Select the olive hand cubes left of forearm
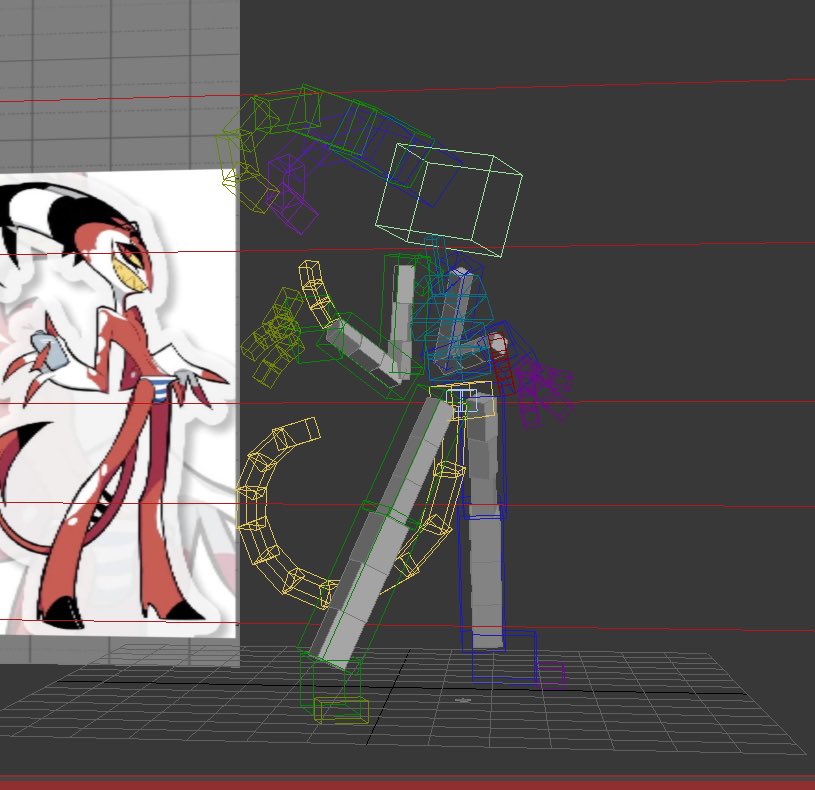The image size is (815, 790). point(274,337)
